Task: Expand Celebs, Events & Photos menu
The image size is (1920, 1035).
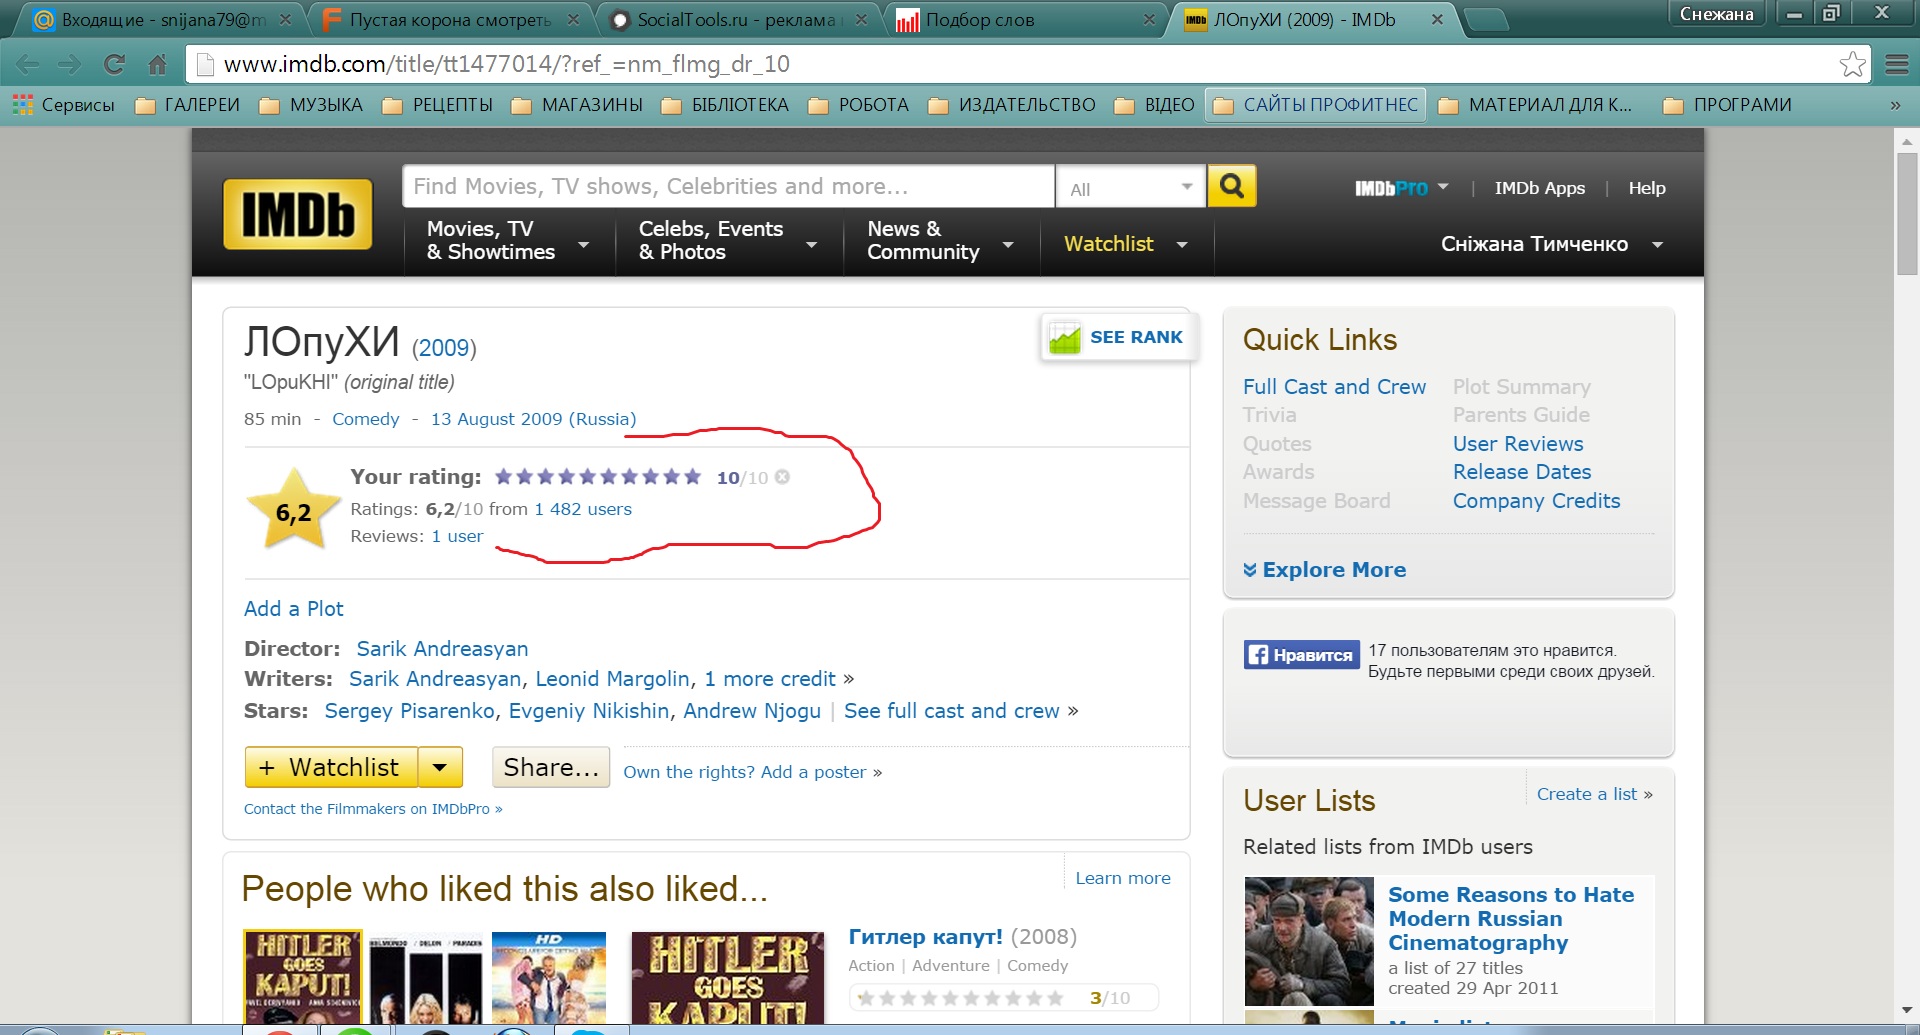Action: 728,241
